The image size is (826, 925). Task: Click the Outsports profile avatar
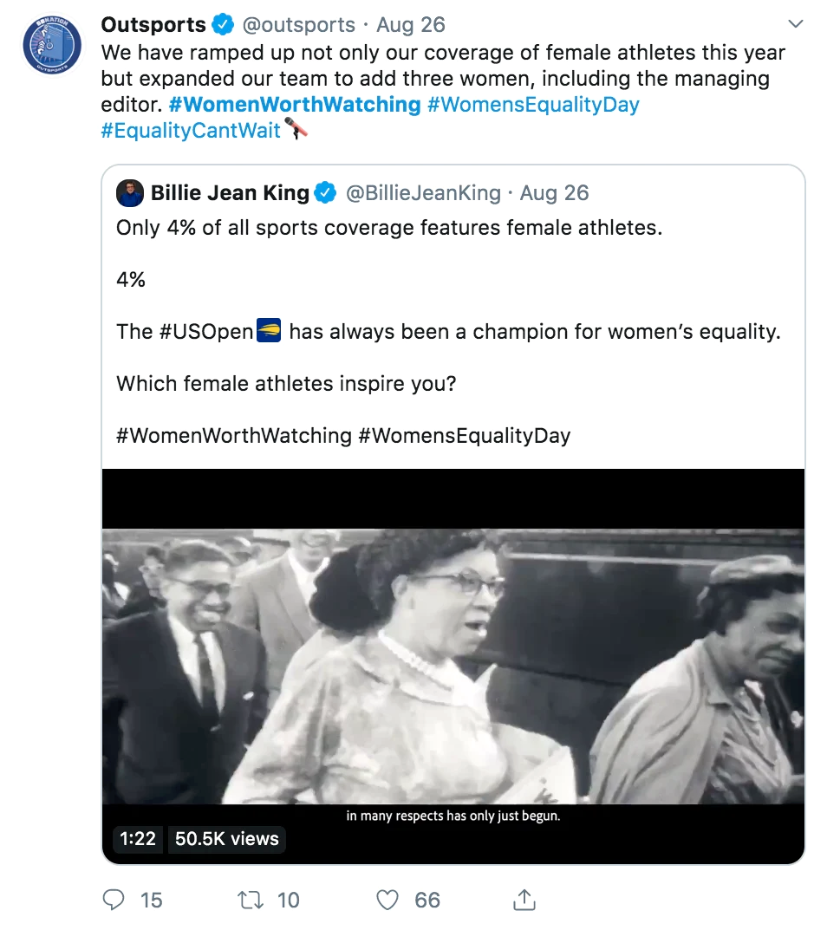(x=52, y=45)
